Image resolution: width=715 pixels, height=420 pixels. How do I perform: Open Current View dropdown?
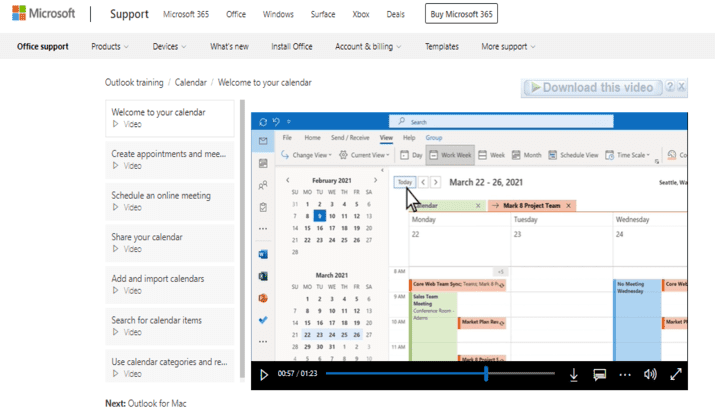364,155
